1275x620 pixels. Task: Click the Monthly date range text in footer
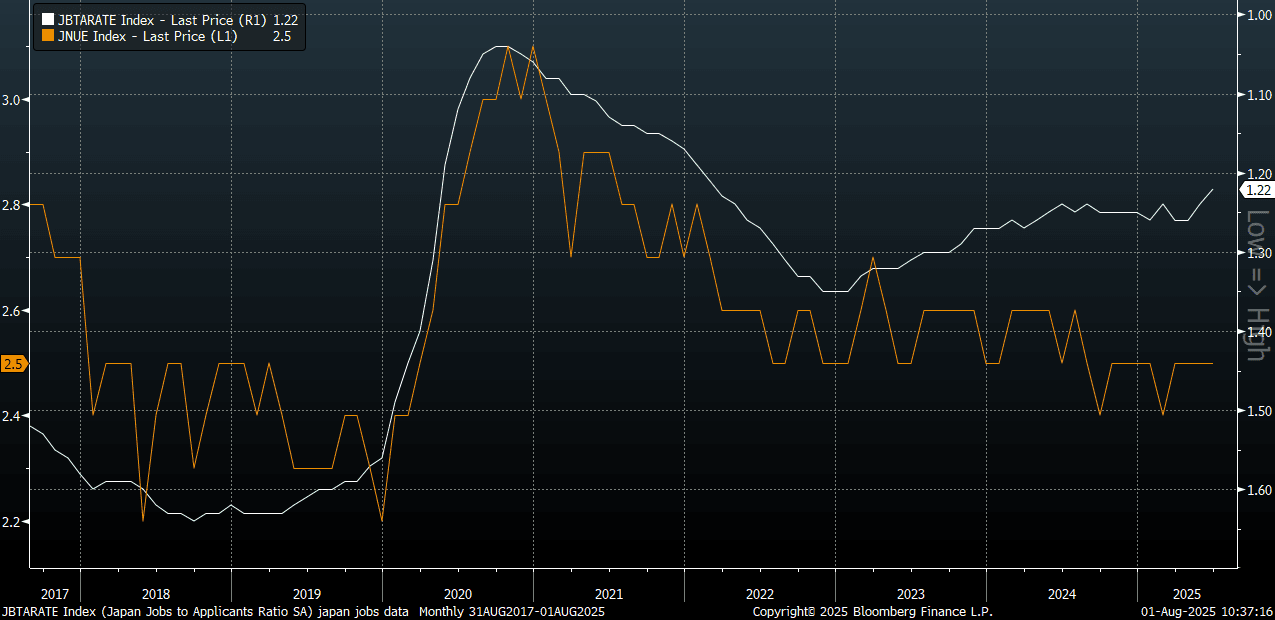[511, 611]
